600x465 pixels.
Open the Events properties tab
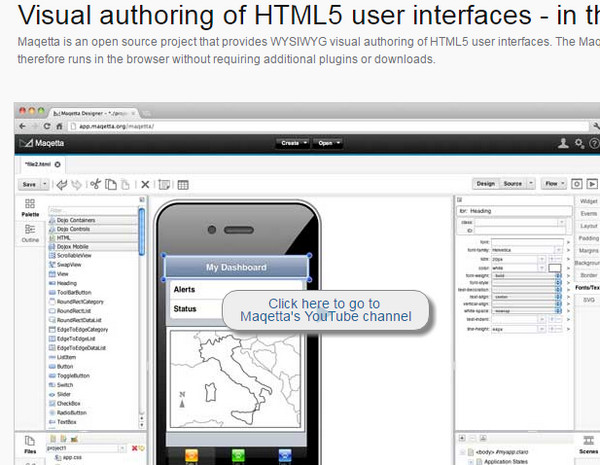click(589, 213)
